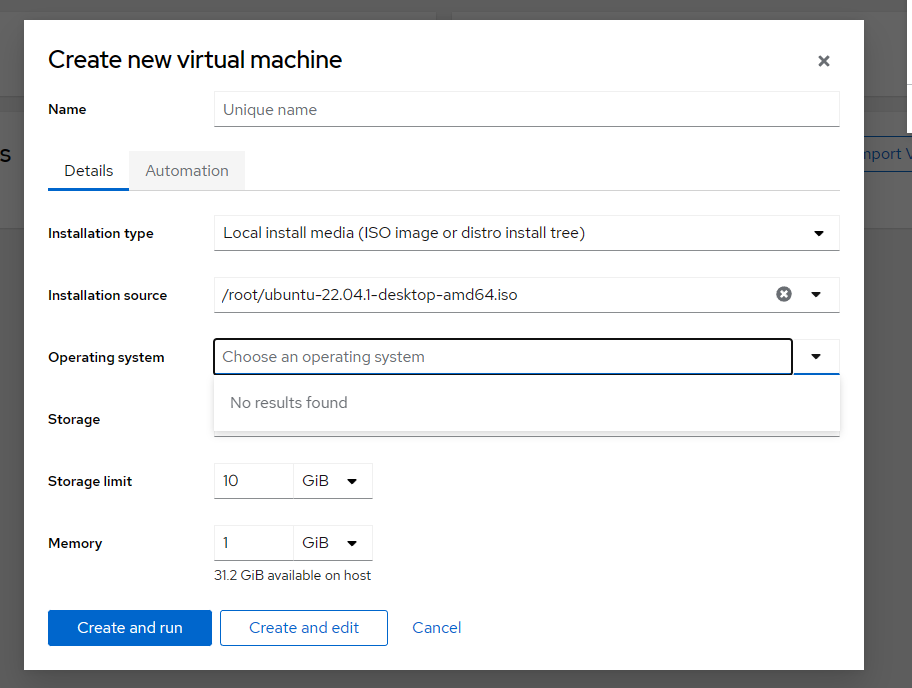This screenshot has width=912, height=688.
Task: Open the Memory unit dropdown arrow
Action: (x=352, y=542)
